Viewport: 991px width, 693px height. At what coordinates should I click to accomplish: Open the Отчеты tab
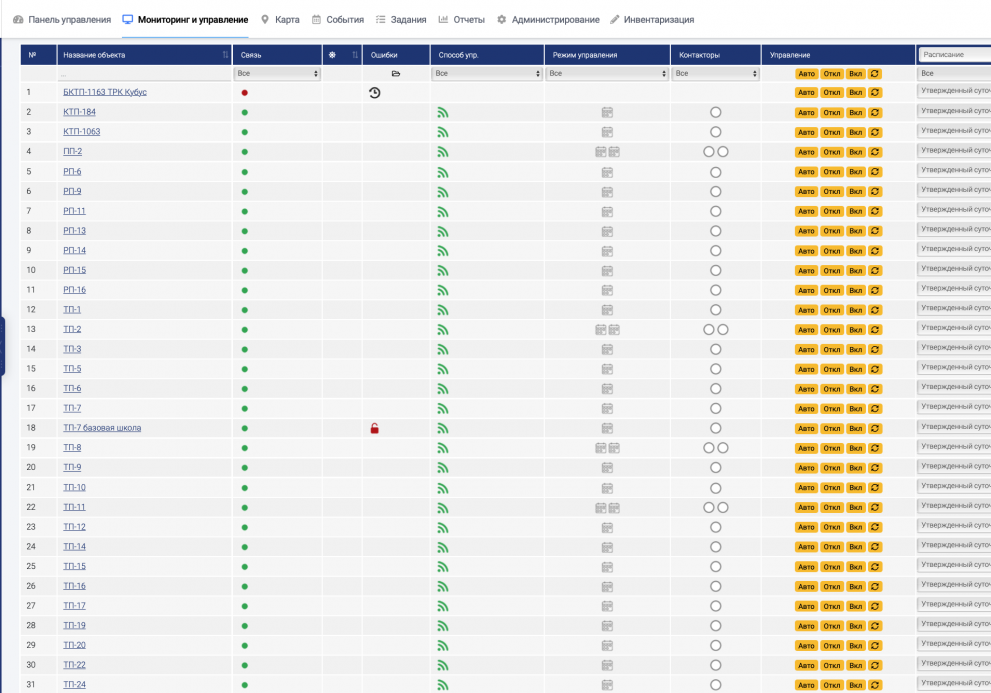tap(461, 20)
